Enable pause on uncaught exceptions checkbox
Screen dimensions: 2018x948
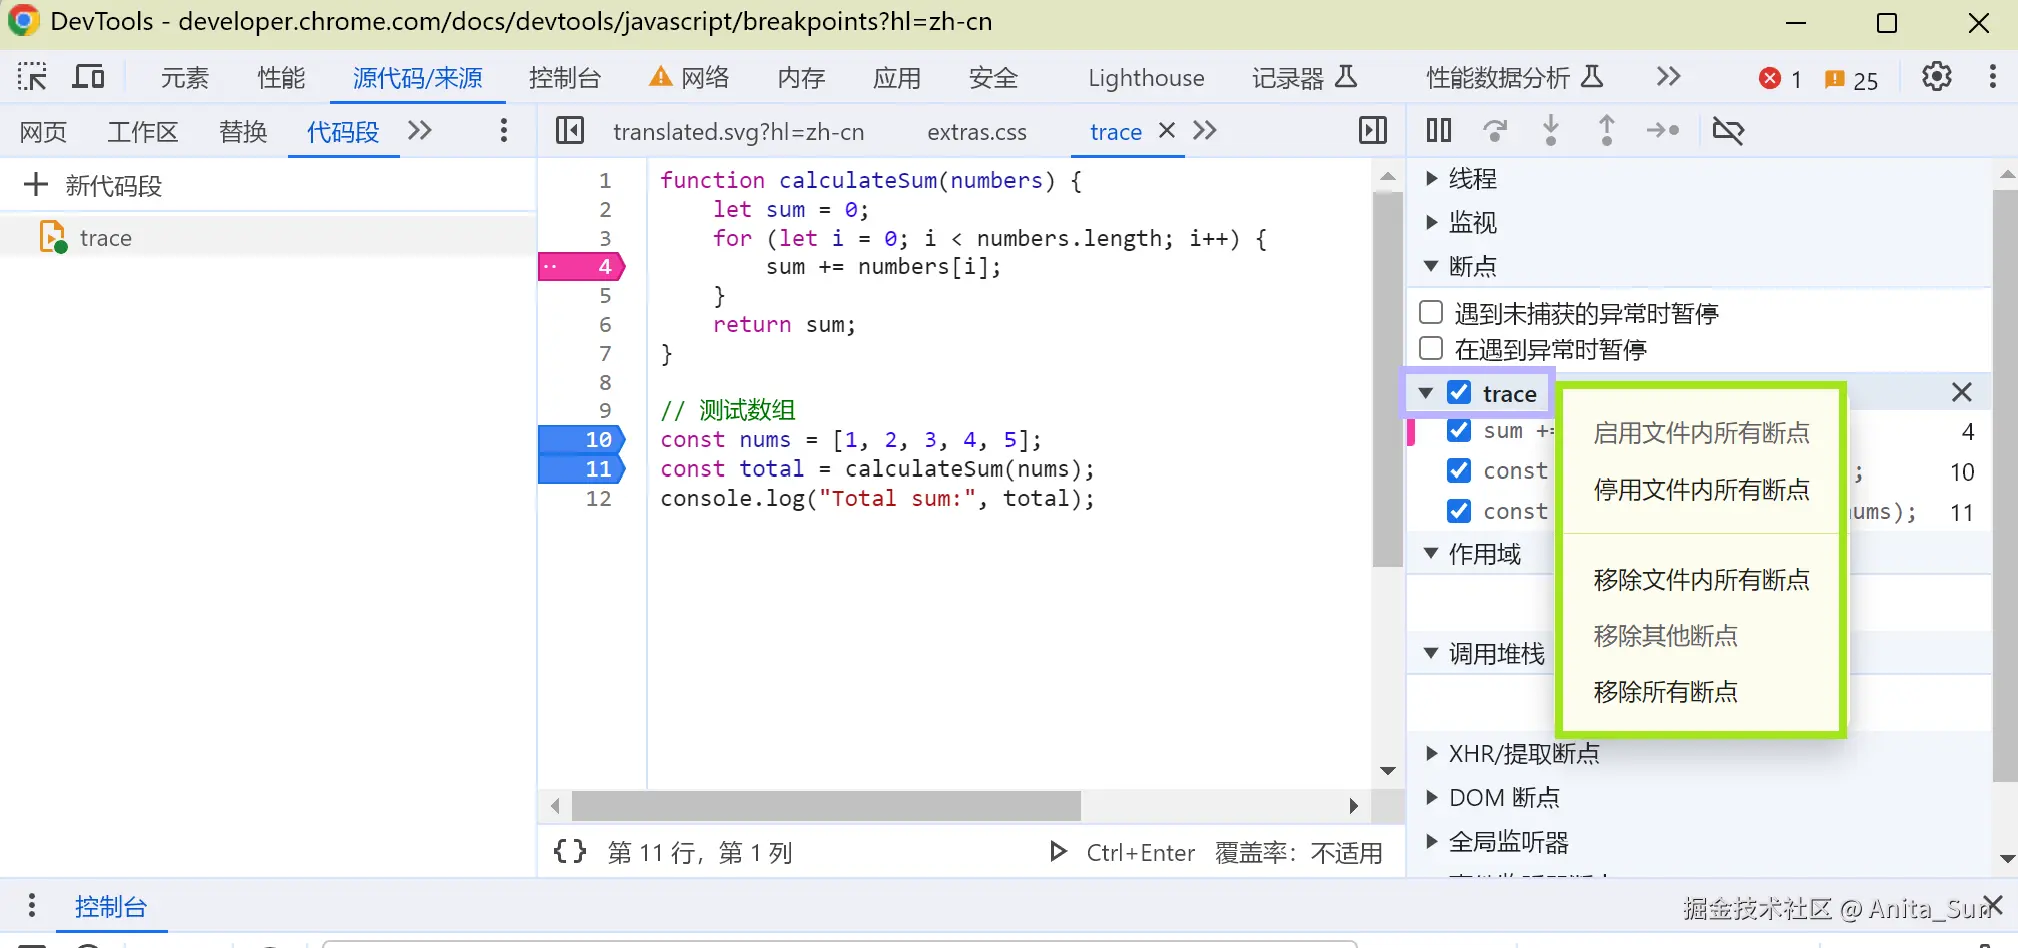pyautogui.click(x=1431, y=313)
